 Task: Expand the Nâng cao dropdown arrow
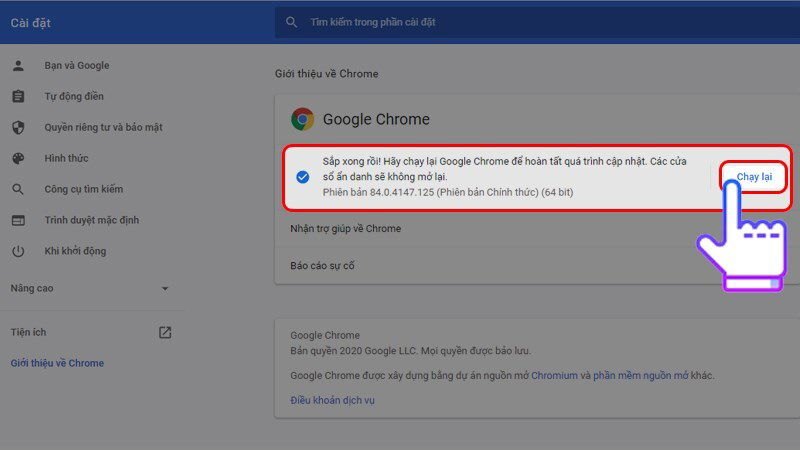pos(165,289)
